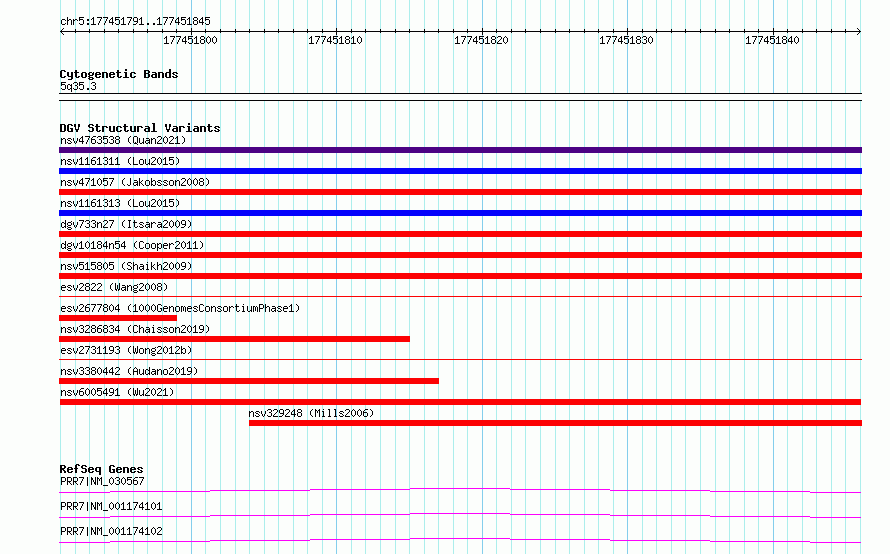890x554 pixels.
Task: Open the nsv3286834 (Chaisson2019) variant
Action: 135,329
